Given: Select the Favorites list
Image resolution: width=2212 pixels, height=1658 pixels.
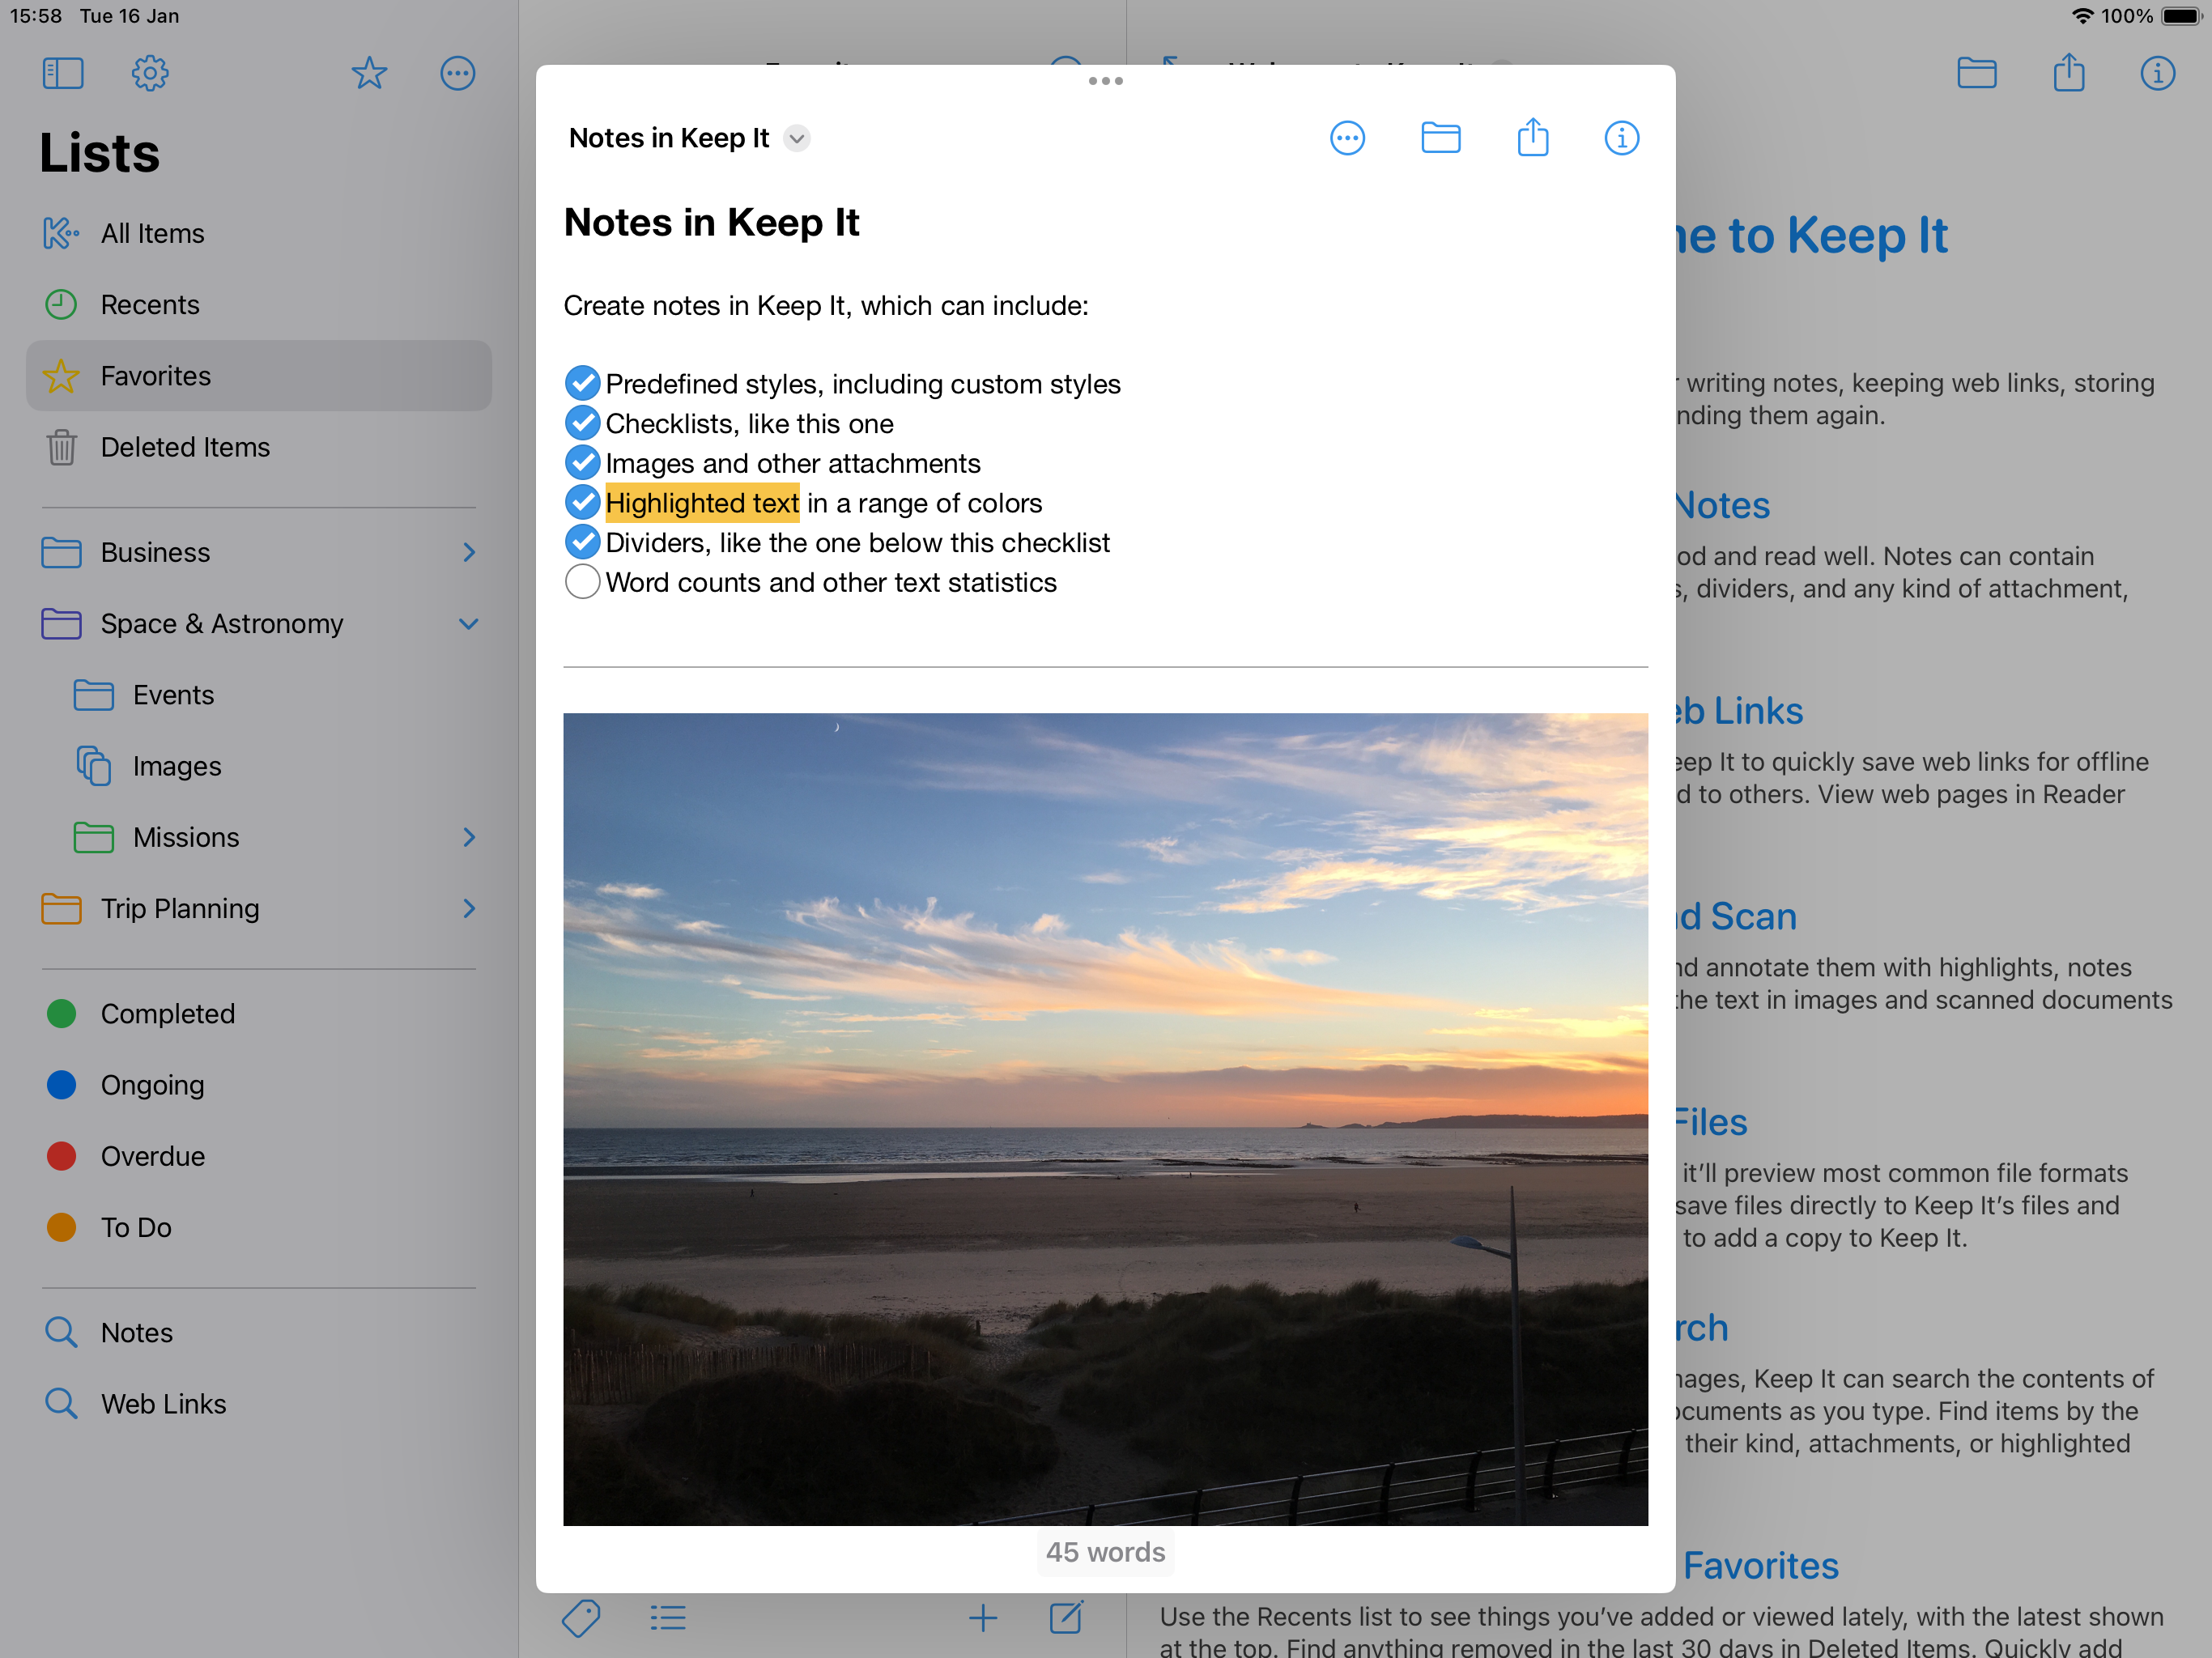Looking at the screenshot, I should pos(259,375).
